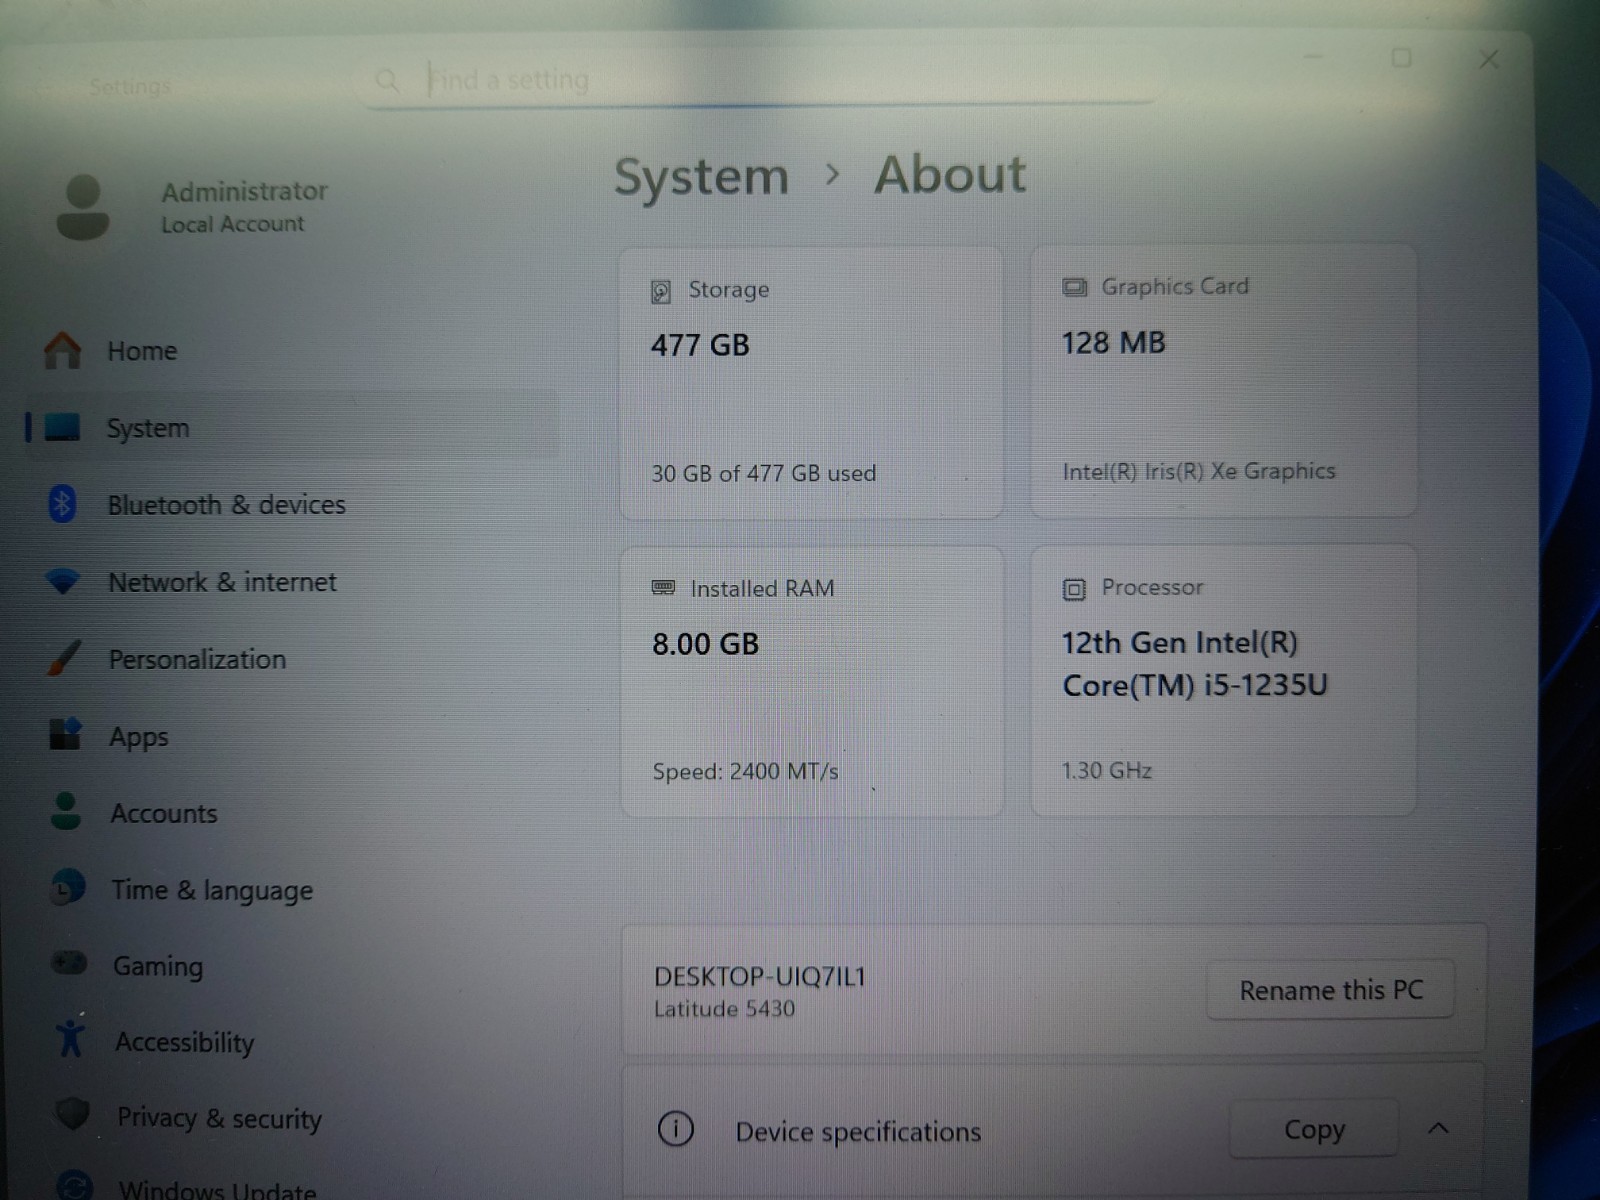Close the Settings window

pyautogui.click(x=1489, y=59)
